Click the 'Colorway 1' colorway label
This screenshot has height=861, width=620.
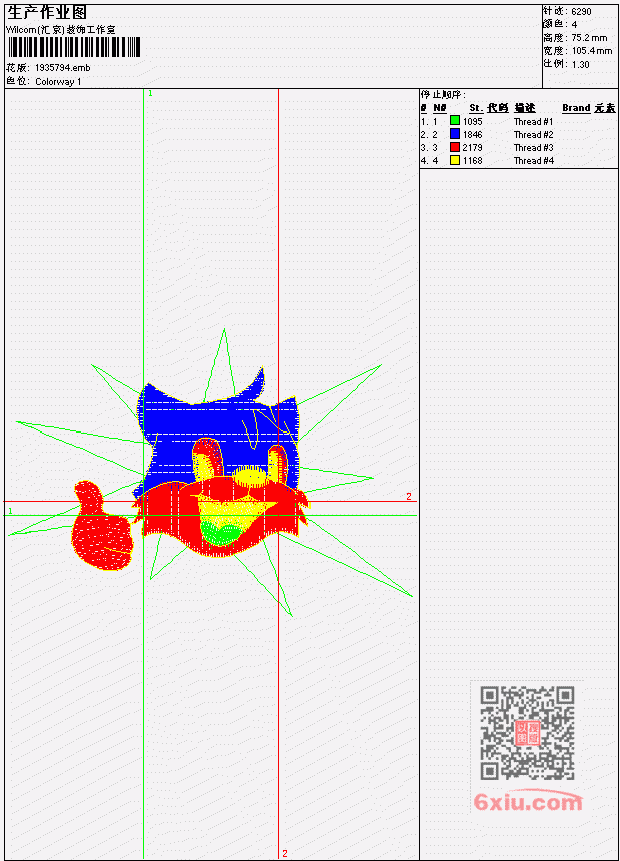pos(58,81)
